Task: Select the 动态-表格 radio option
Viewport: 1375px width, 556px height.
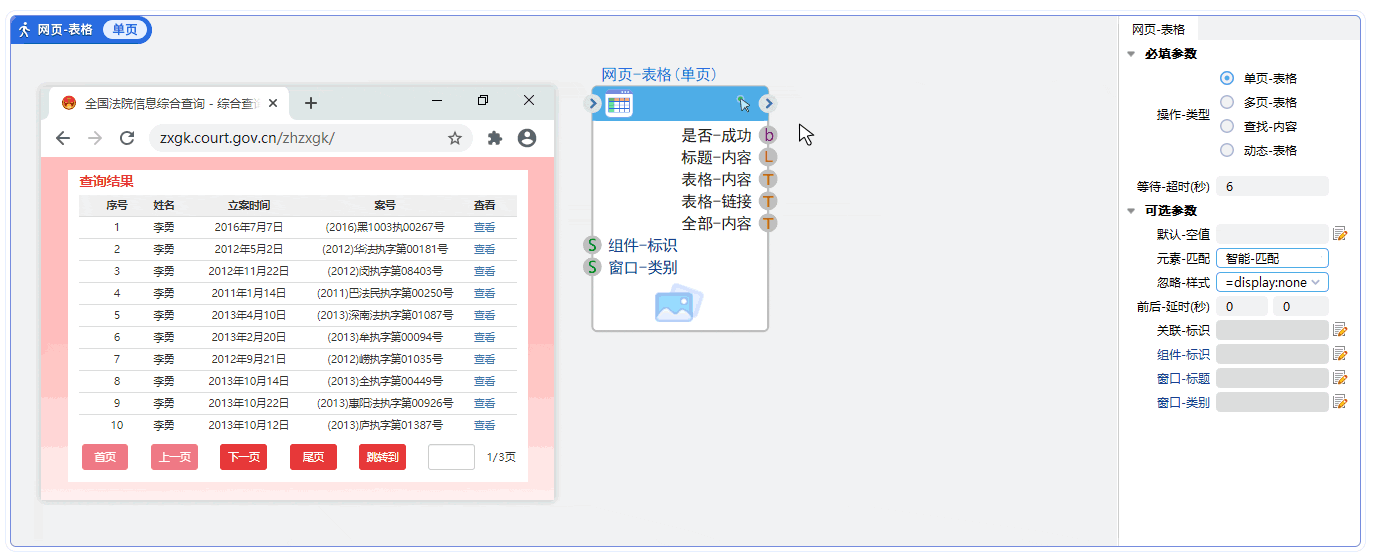Action: 1227,150
